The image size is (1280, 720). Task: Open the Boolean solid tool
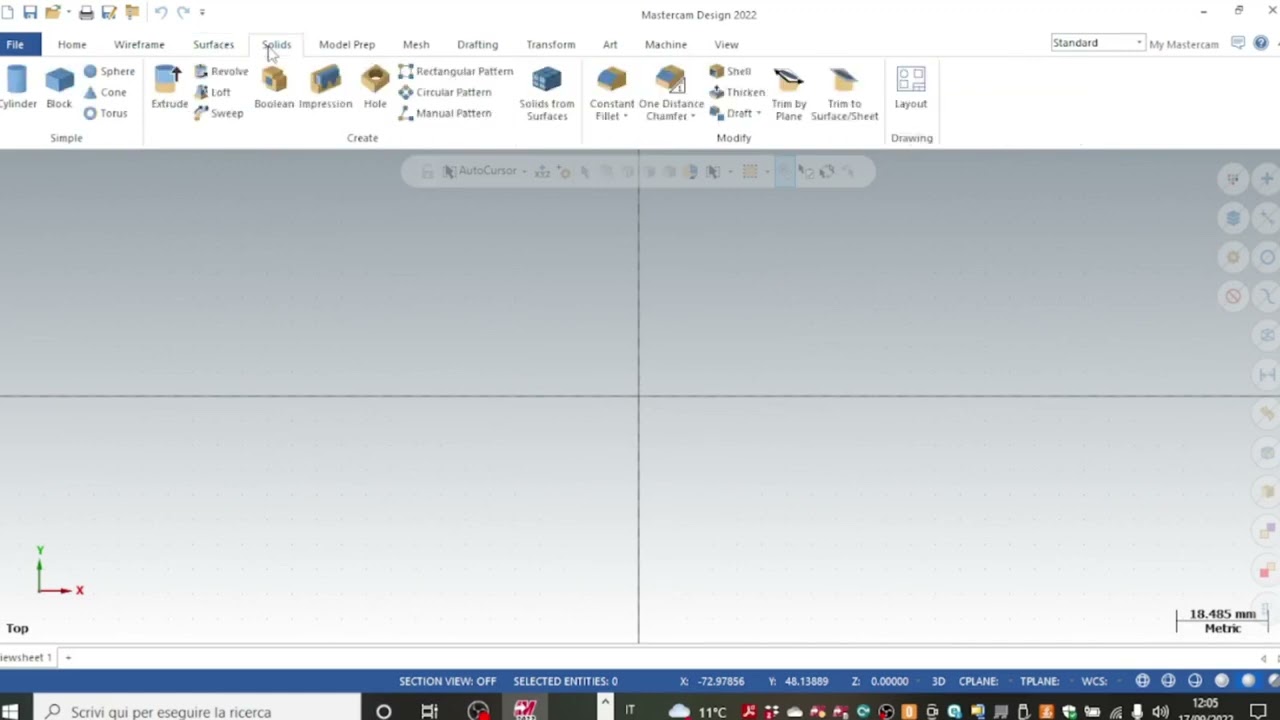(x=274, y=88)
